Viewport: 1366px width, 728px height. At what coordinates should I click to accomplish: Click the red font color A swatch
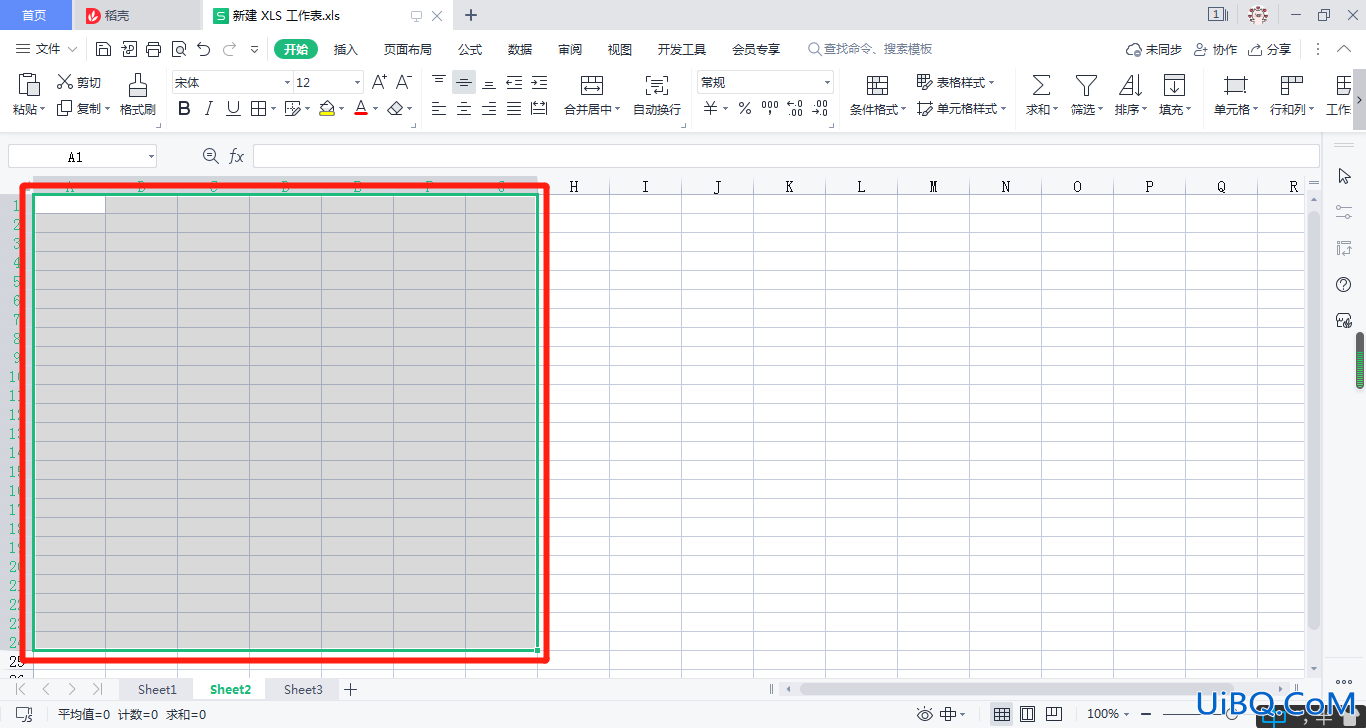[361, 109]
